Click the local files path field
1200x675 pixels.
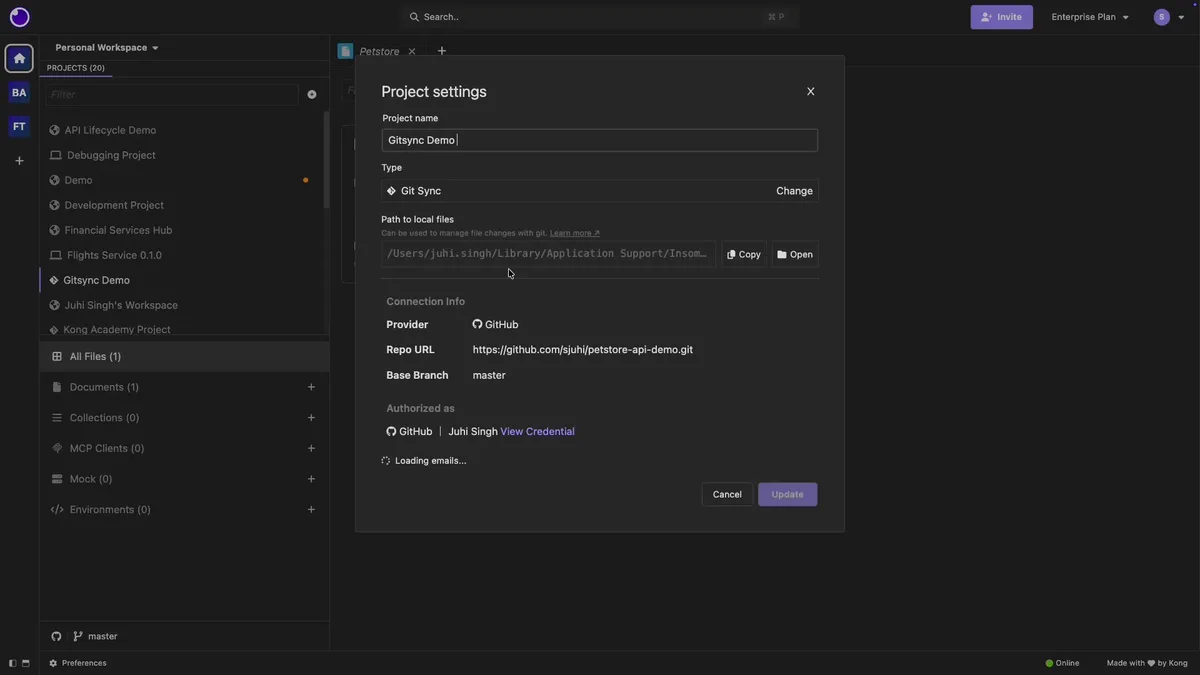click(549, 254)
